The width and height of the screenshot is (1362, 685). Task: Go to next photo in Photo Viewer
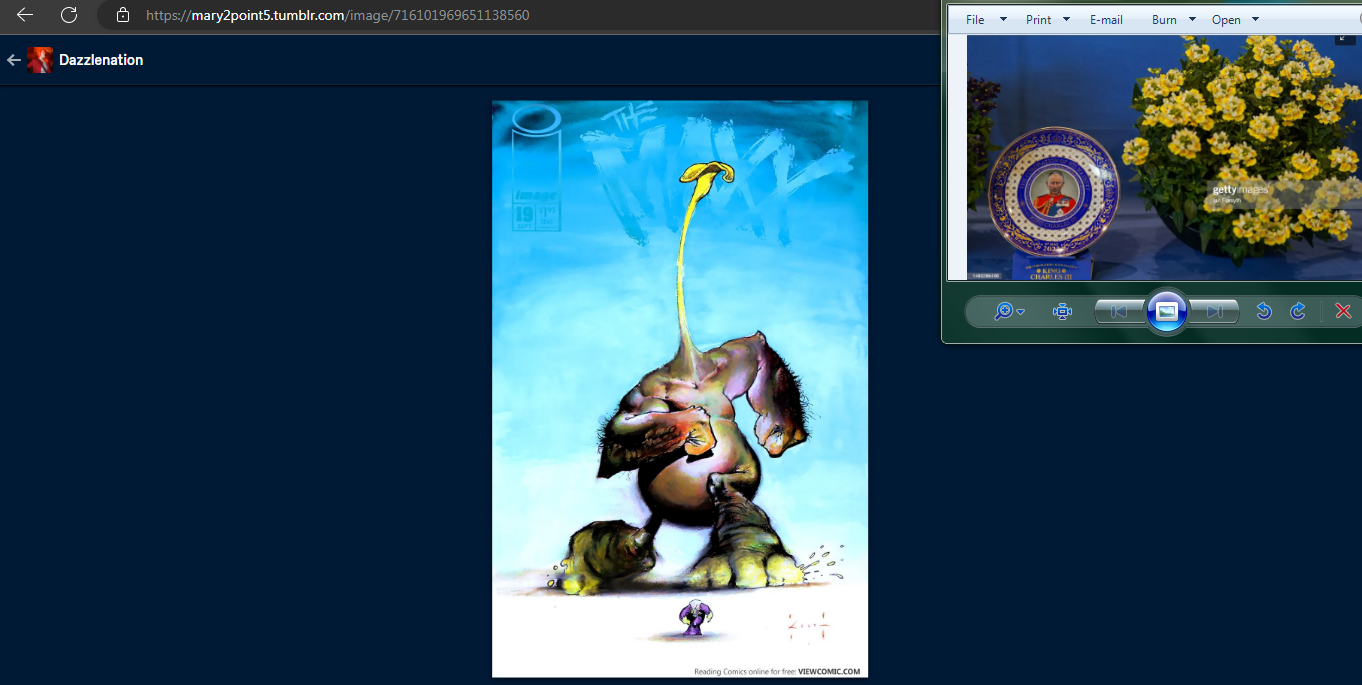1214,312
